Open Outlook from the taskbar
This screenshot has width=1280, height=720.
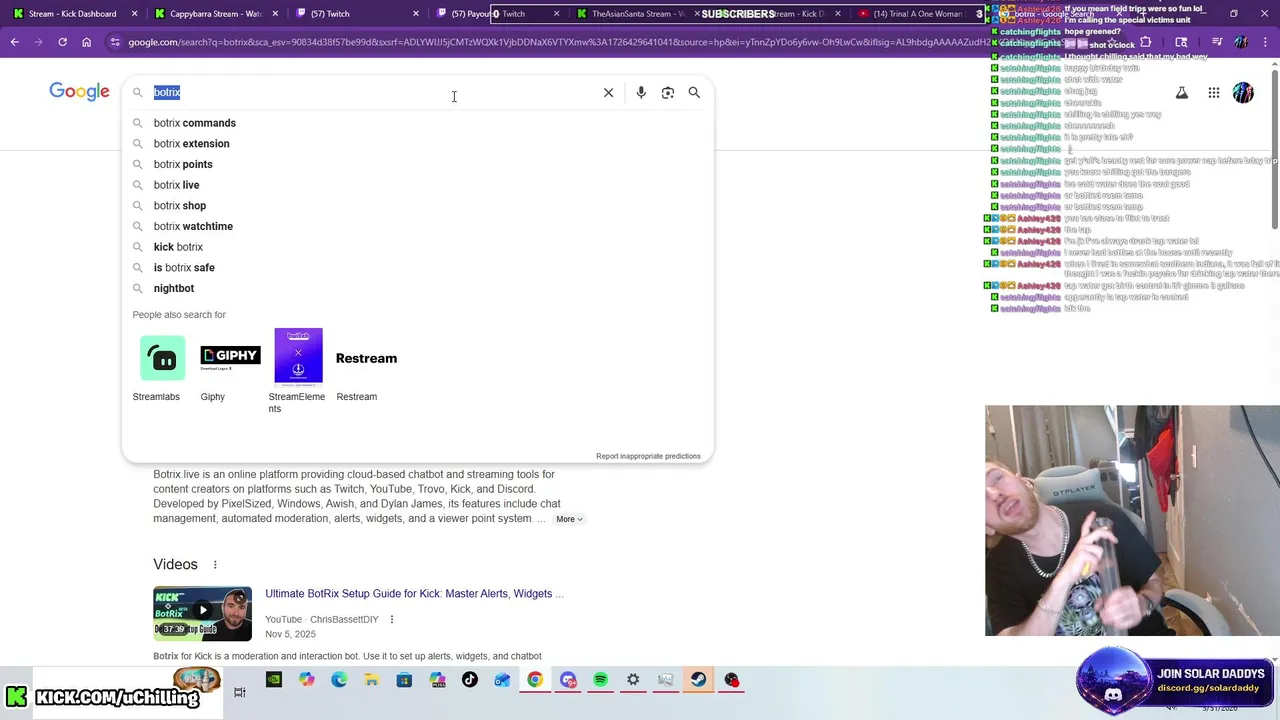502,680
